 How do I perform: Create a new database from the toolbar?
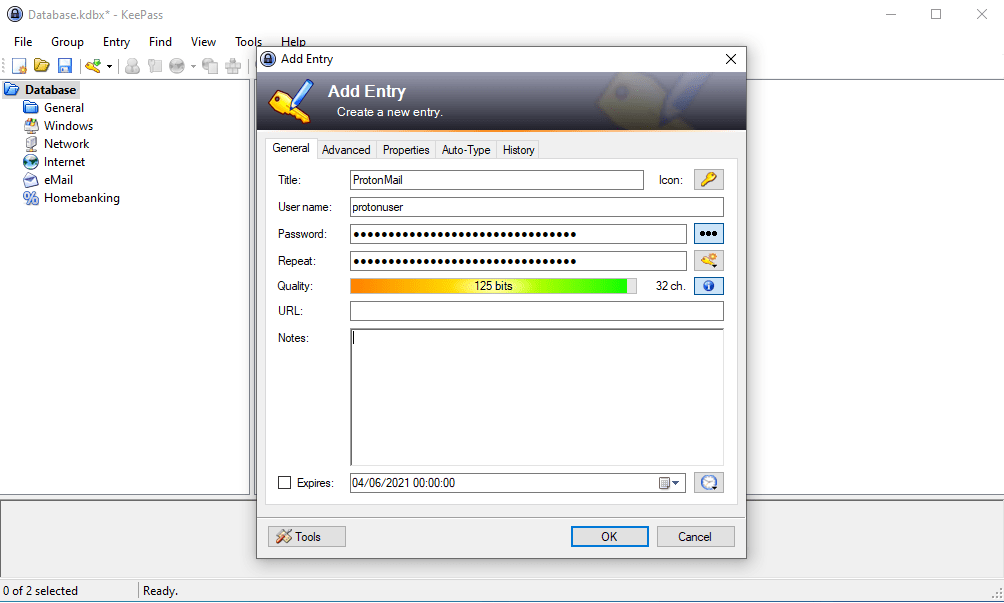tap(18, 65)
